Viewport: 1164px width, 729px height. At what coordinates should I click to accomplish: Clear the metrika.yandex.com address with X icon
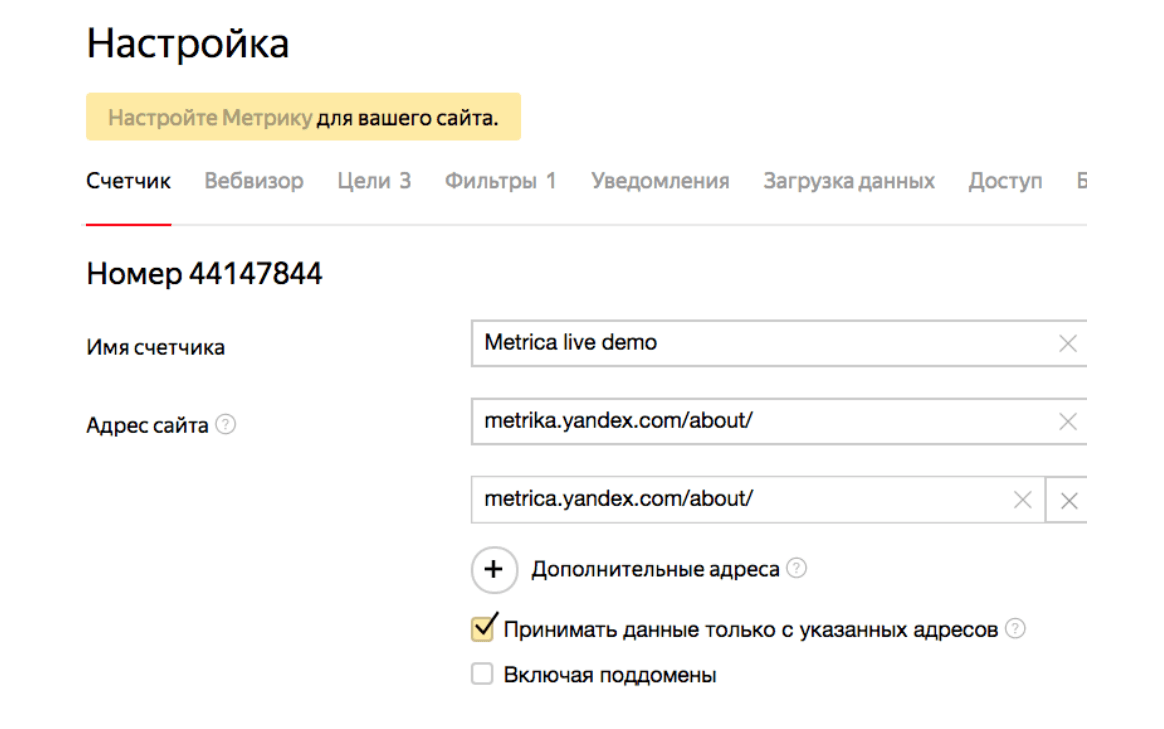1067,422
